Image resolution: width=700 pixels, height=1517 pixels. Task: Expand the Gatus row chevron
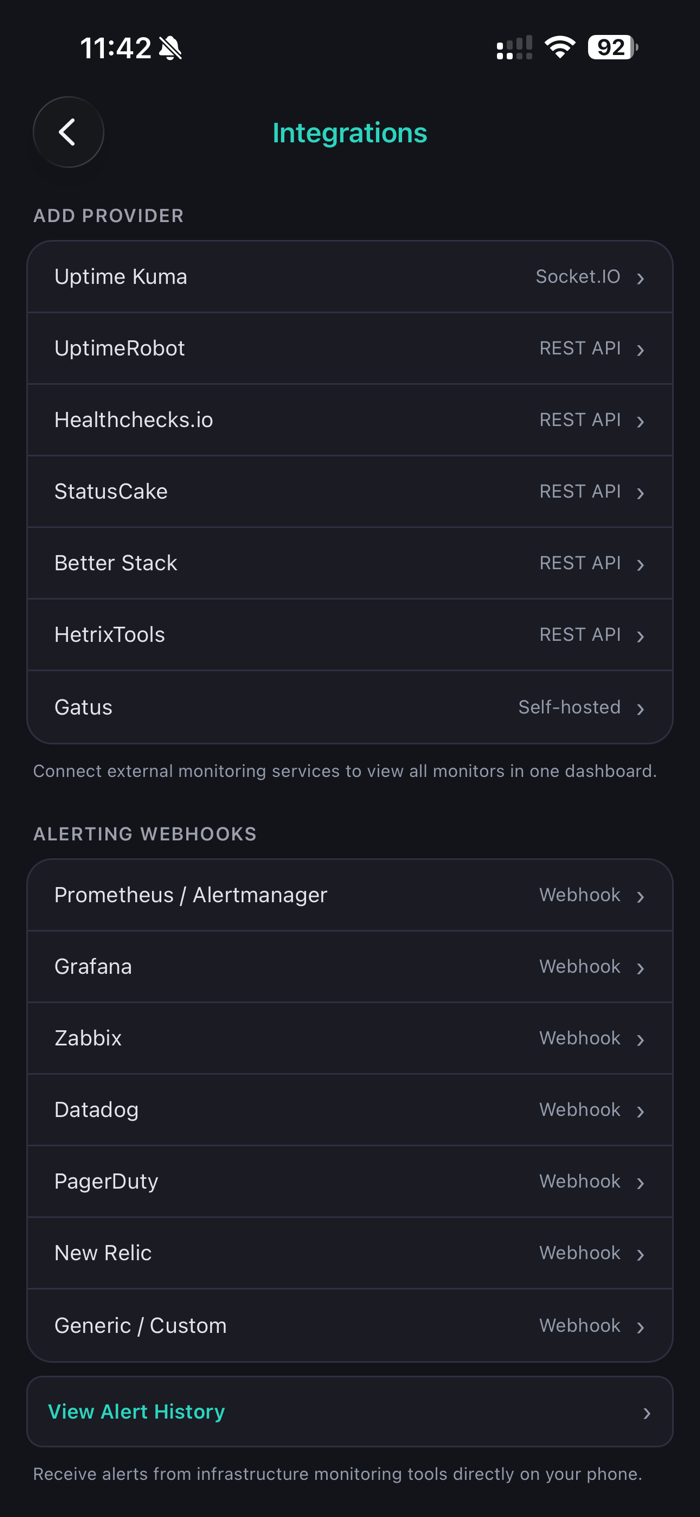[x=641, y=708]
